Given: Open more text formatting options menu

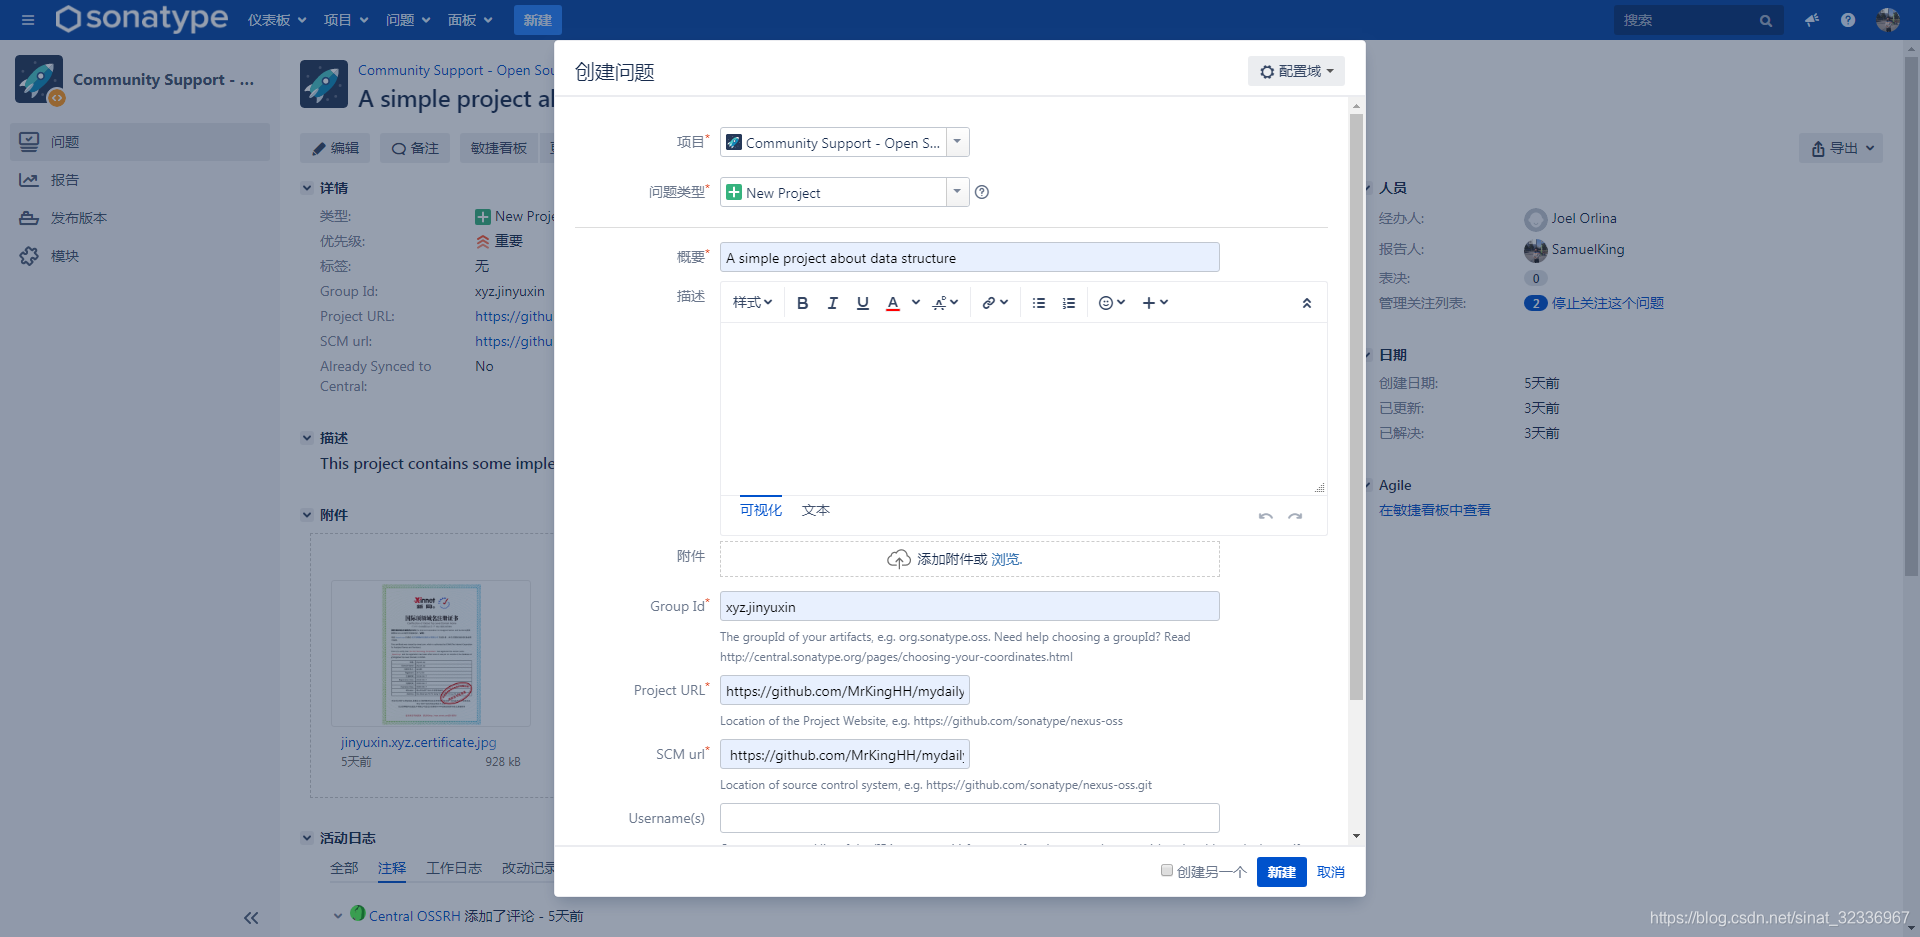Looking at the screenshot, I should tap(945, 303).
